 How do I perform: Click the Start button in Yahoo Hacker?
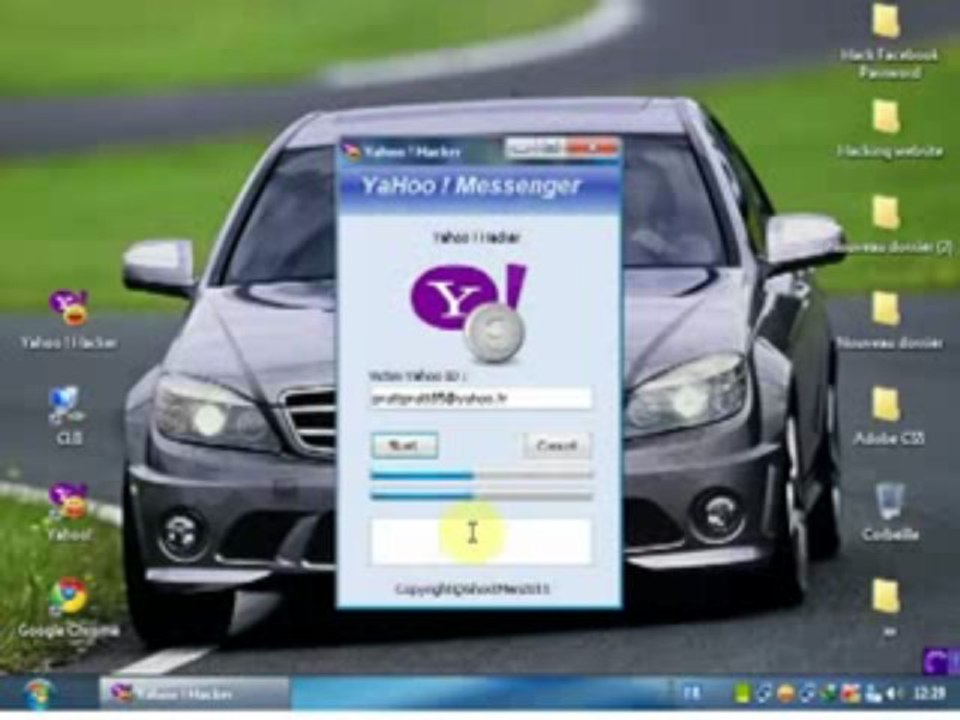point(404,445)
